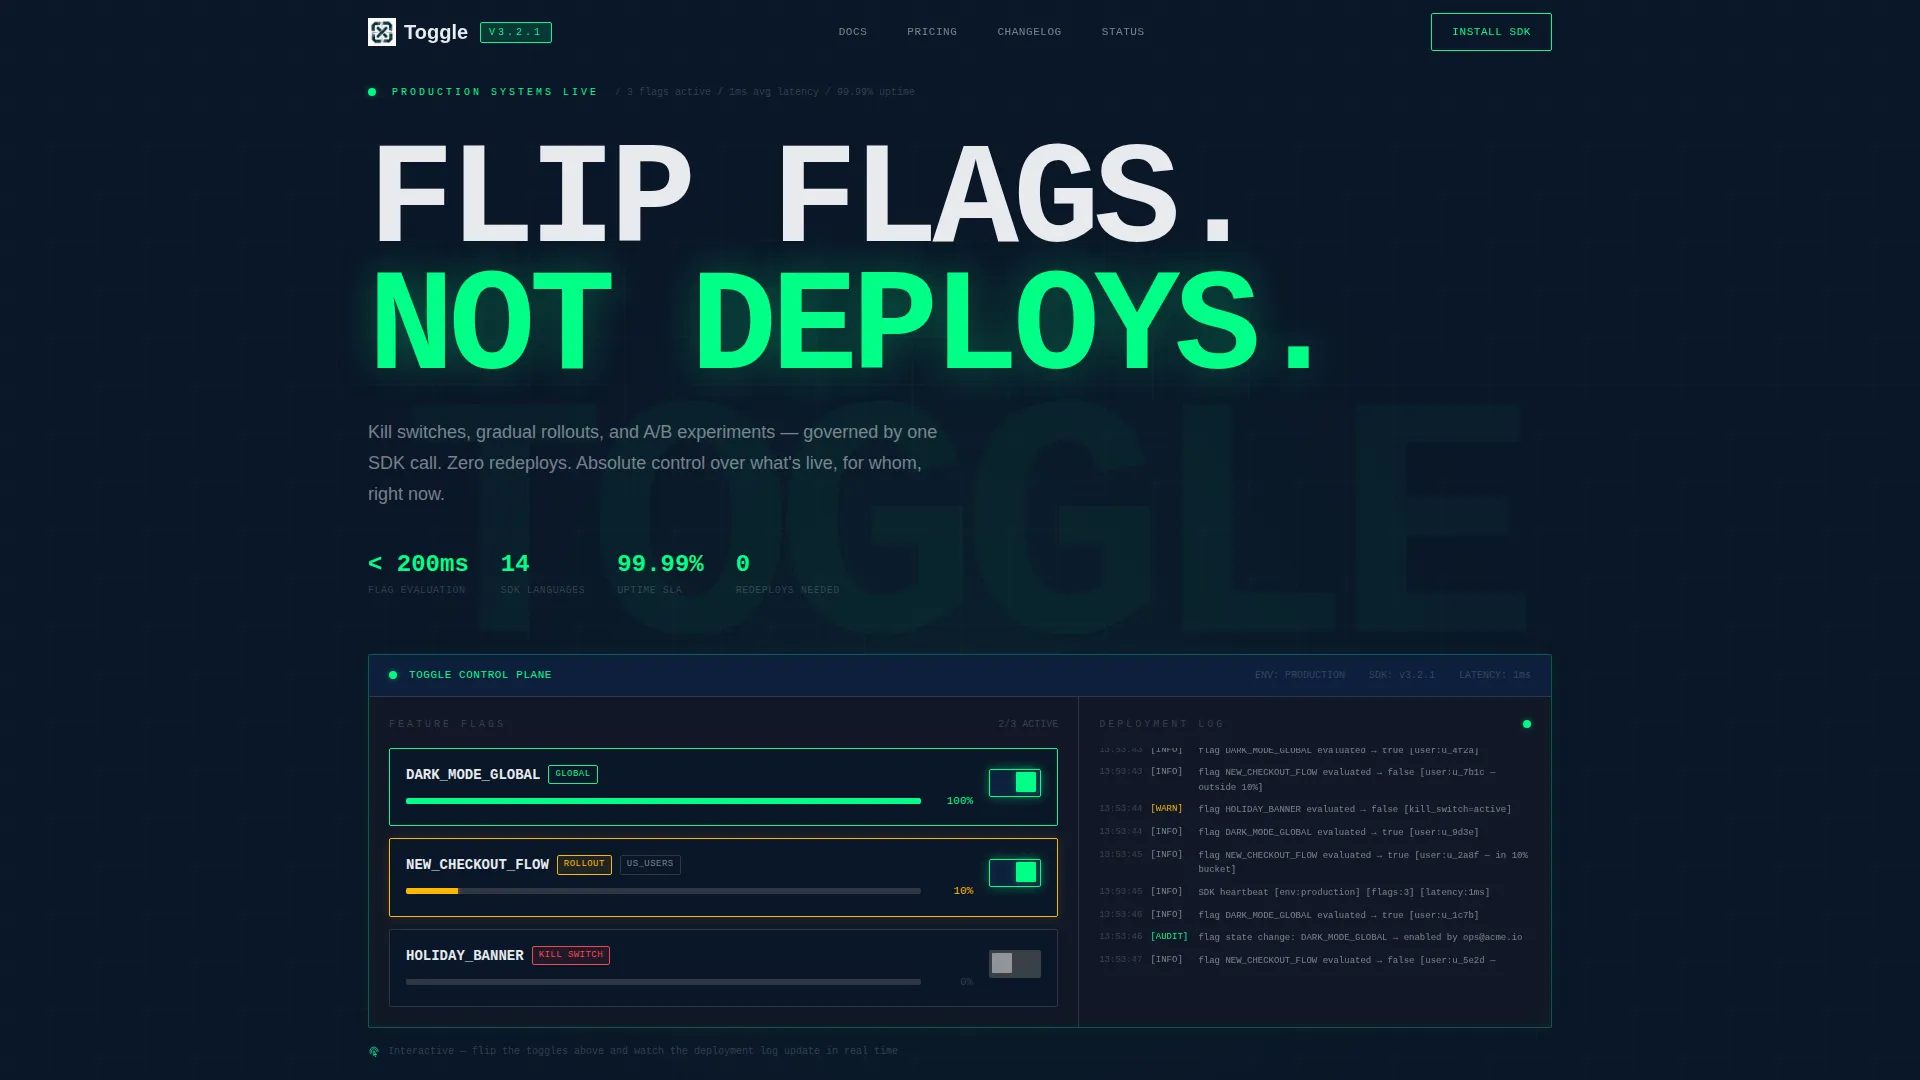Image resolution: width=1920 pixels, height=1080 pixels.
Task: Turn off the DARK_MODE_GLOBAL toggle
Action: point(1015,783)
